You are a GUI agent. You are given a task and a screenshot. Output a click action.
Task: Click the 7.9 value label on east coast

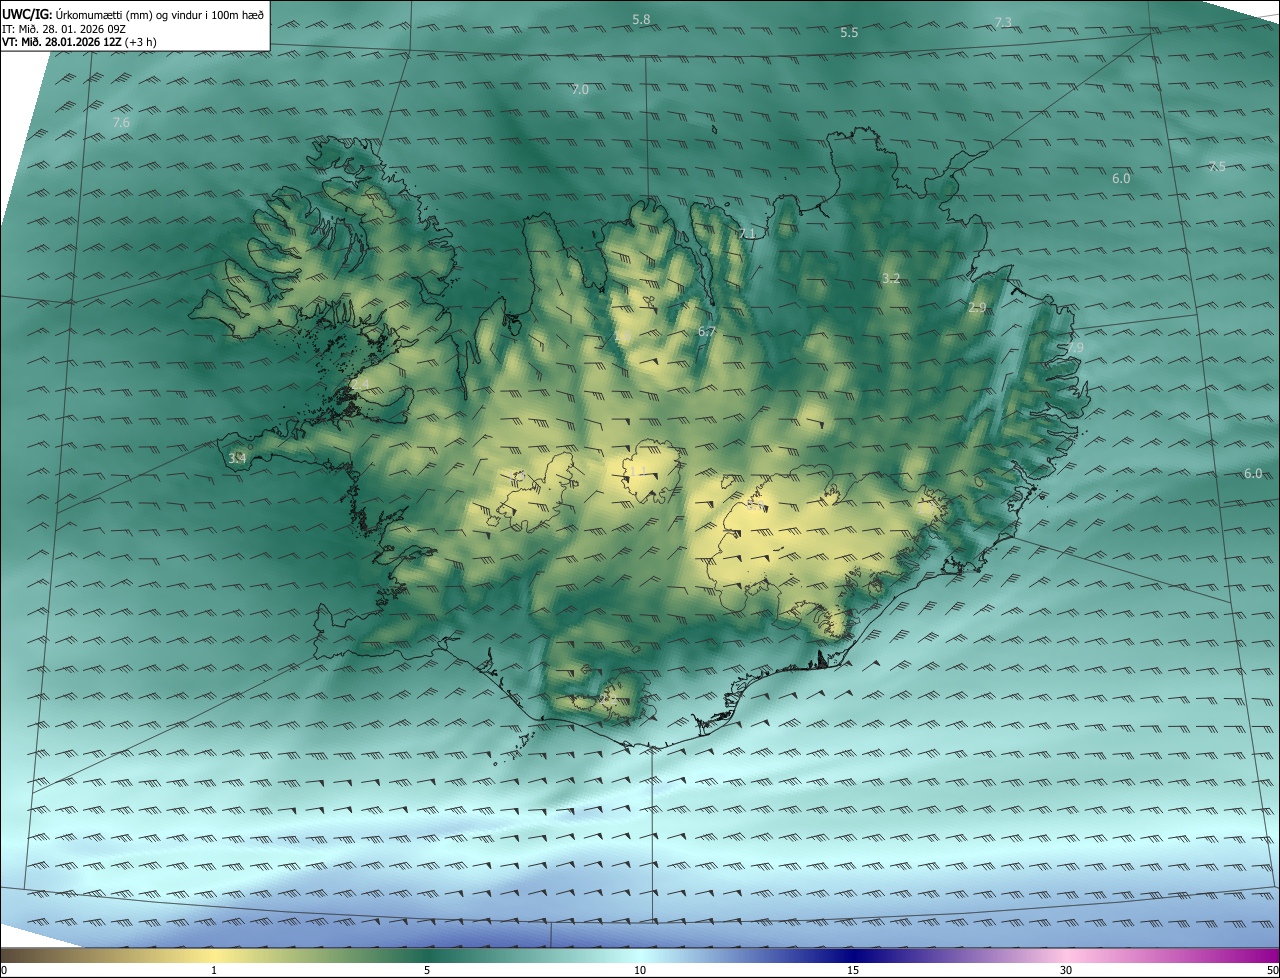(1074, 348)
